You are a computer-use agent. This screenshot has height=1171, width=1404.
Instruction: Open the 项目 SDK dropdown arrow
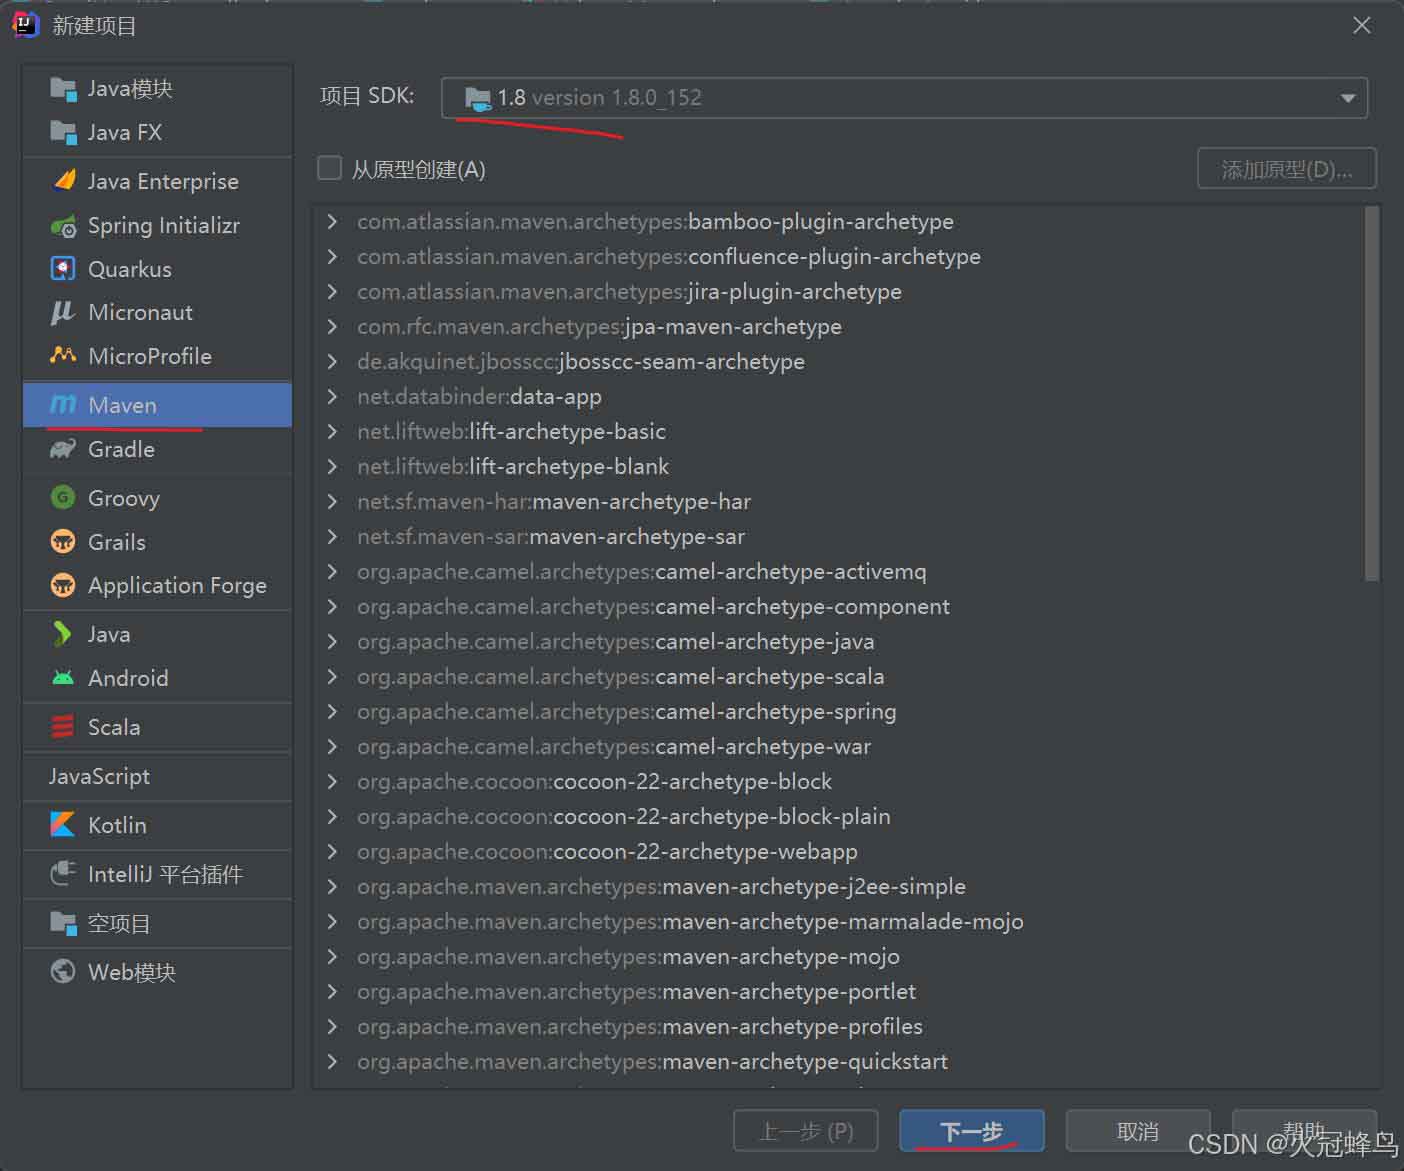[1347, 98]
